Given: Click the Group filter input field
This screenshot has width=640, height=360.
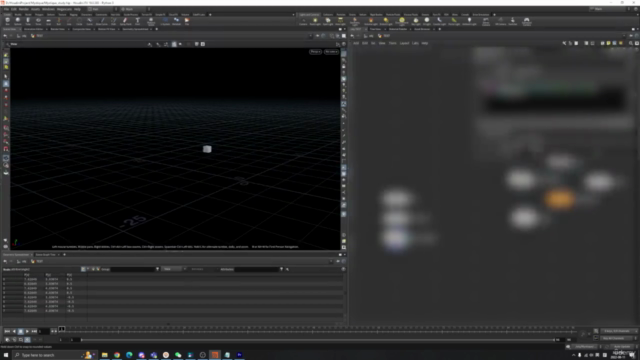Looking at the screenshot, I should (x=133, y=269).
